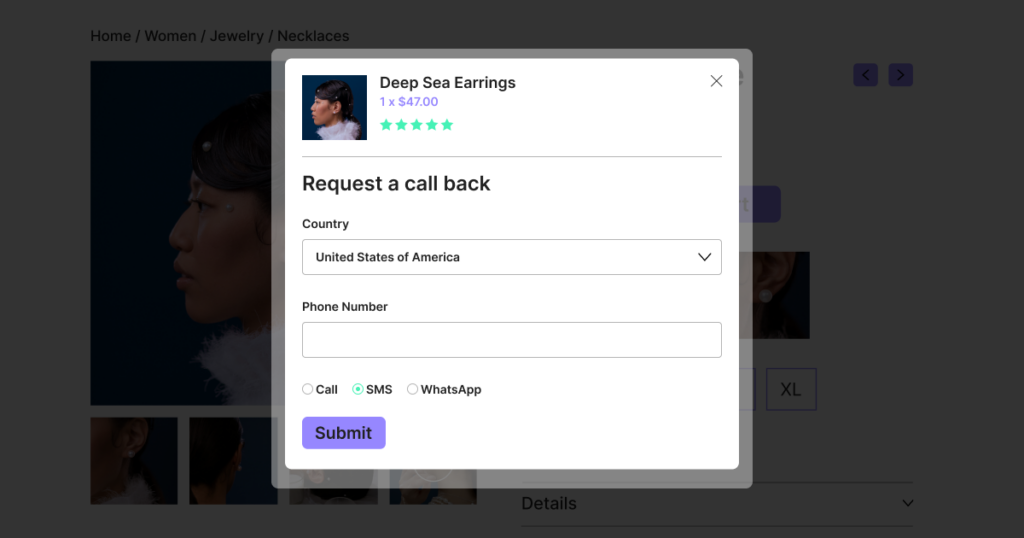Go to next product arrow
This screenshot has height=538, width=1024.
901,75
